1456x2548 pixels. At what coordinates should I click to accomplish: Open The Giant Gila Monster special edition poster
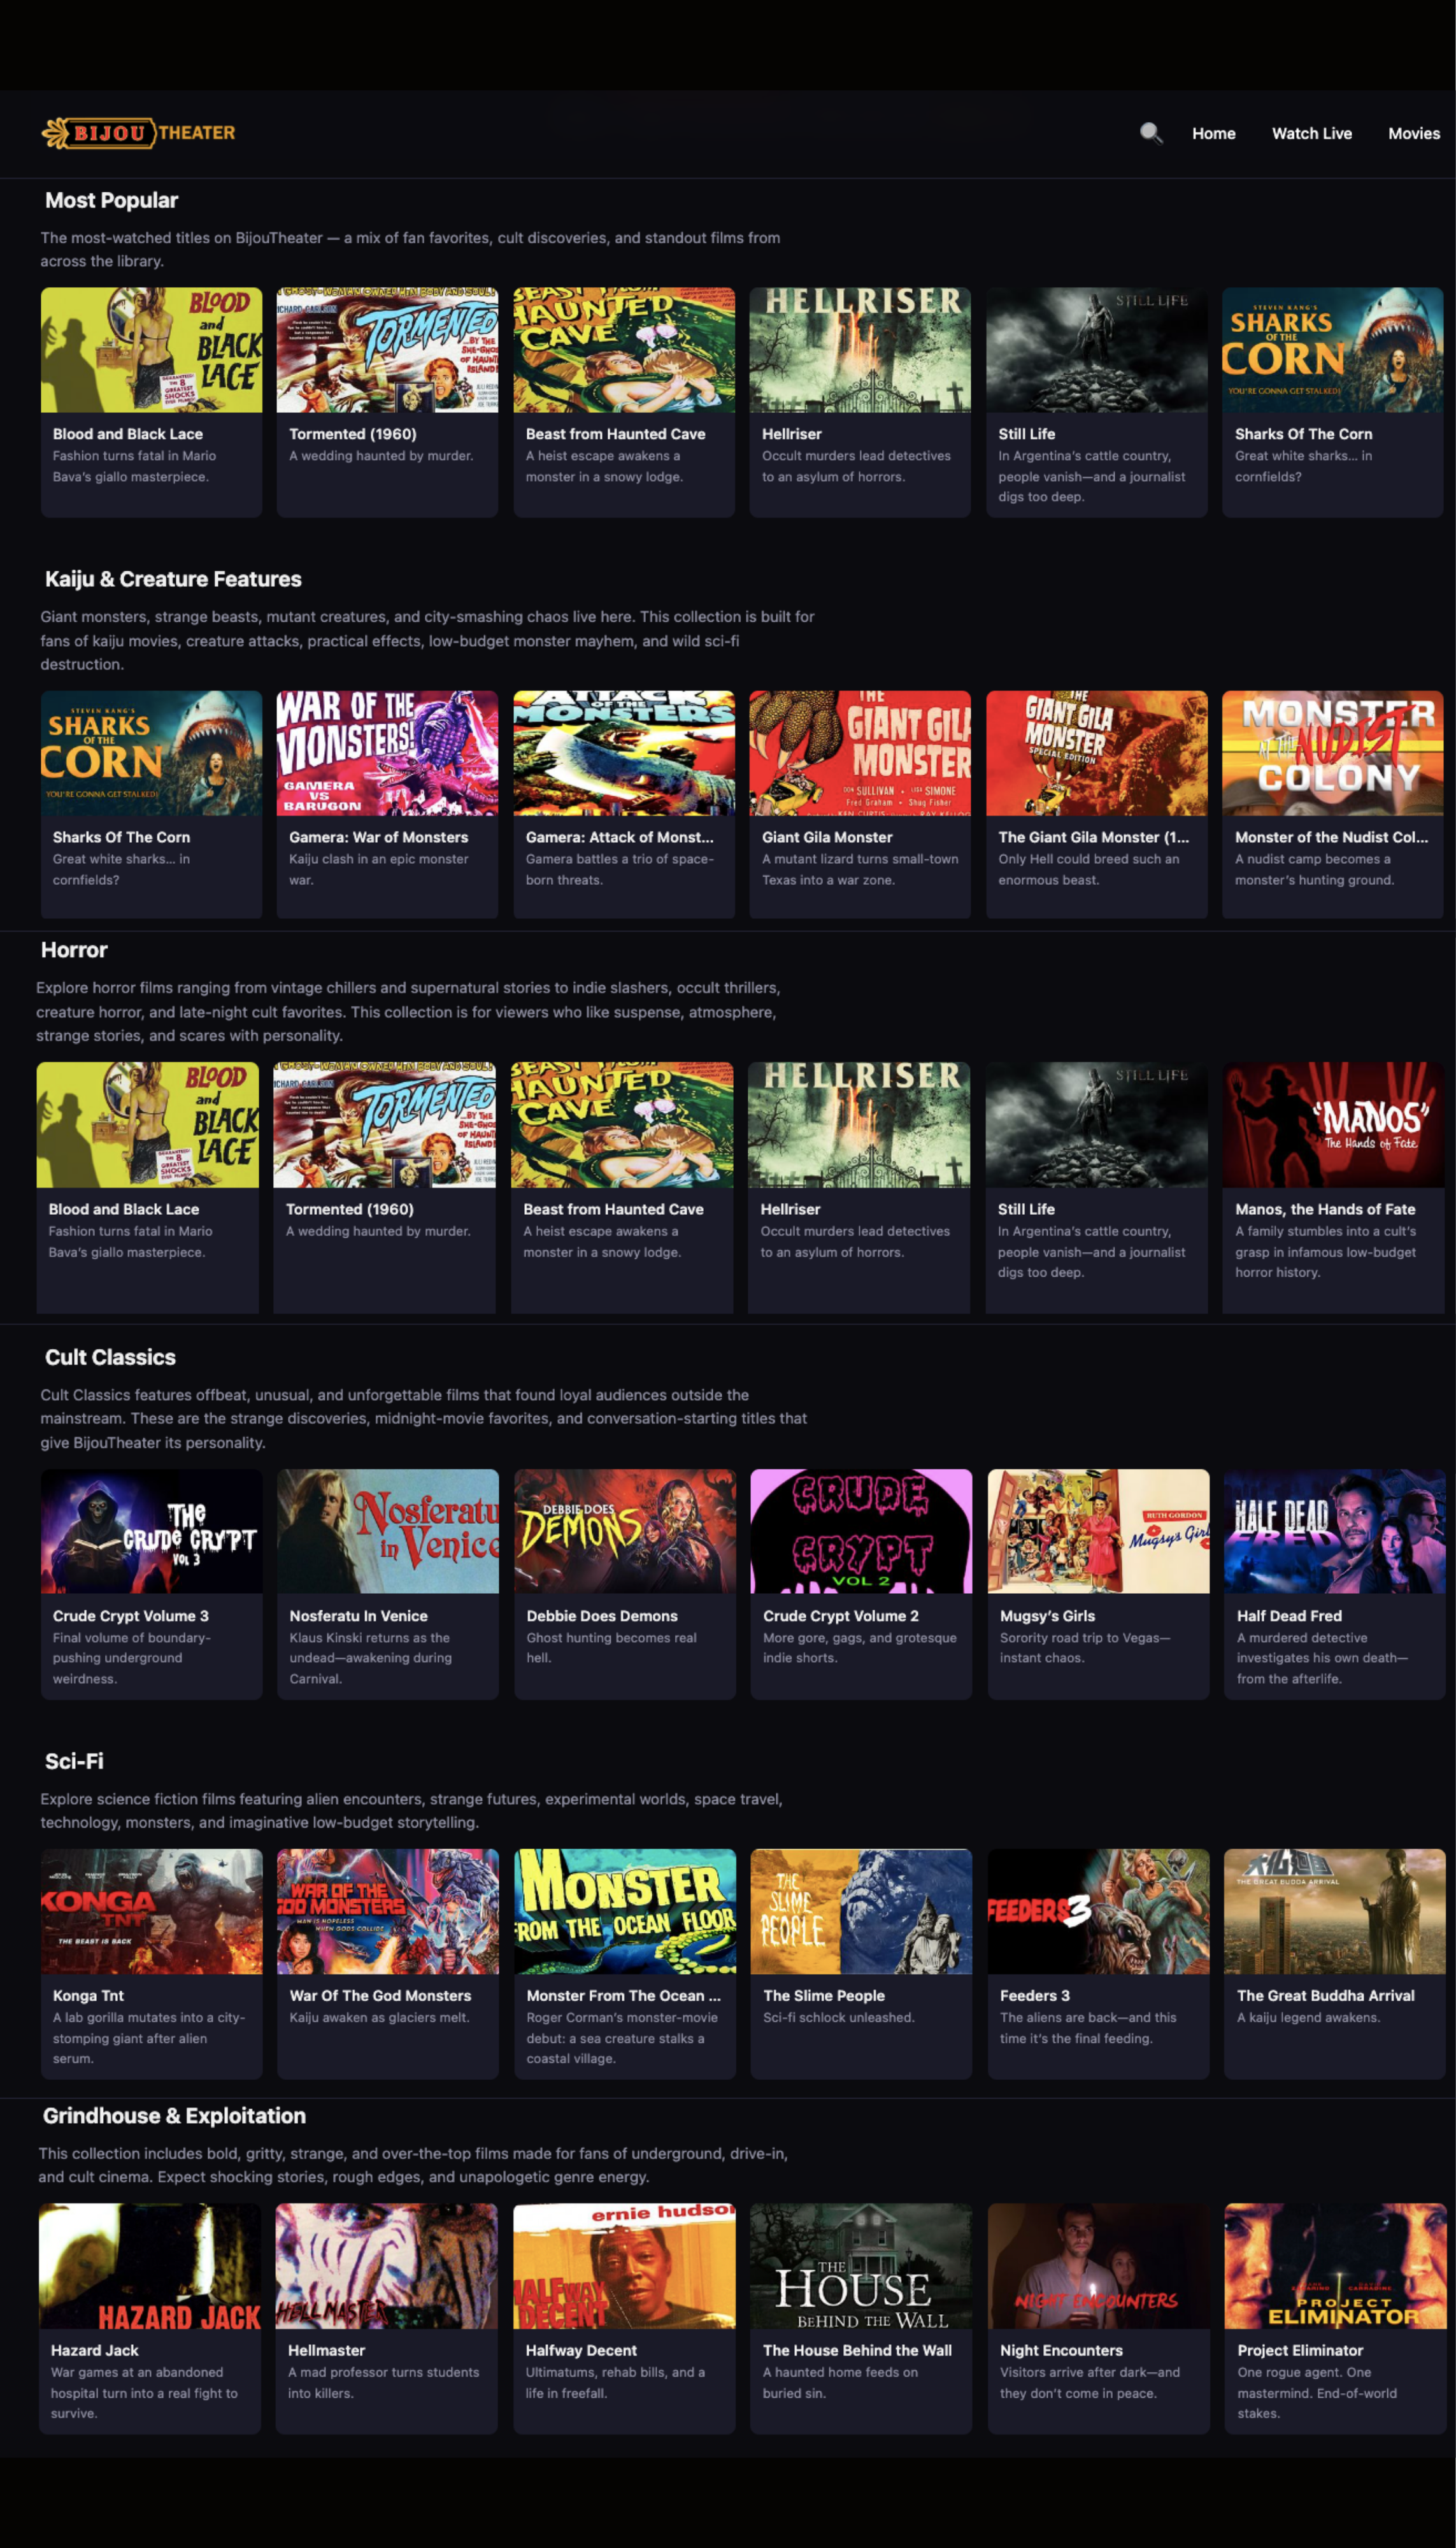[1096, 753]
